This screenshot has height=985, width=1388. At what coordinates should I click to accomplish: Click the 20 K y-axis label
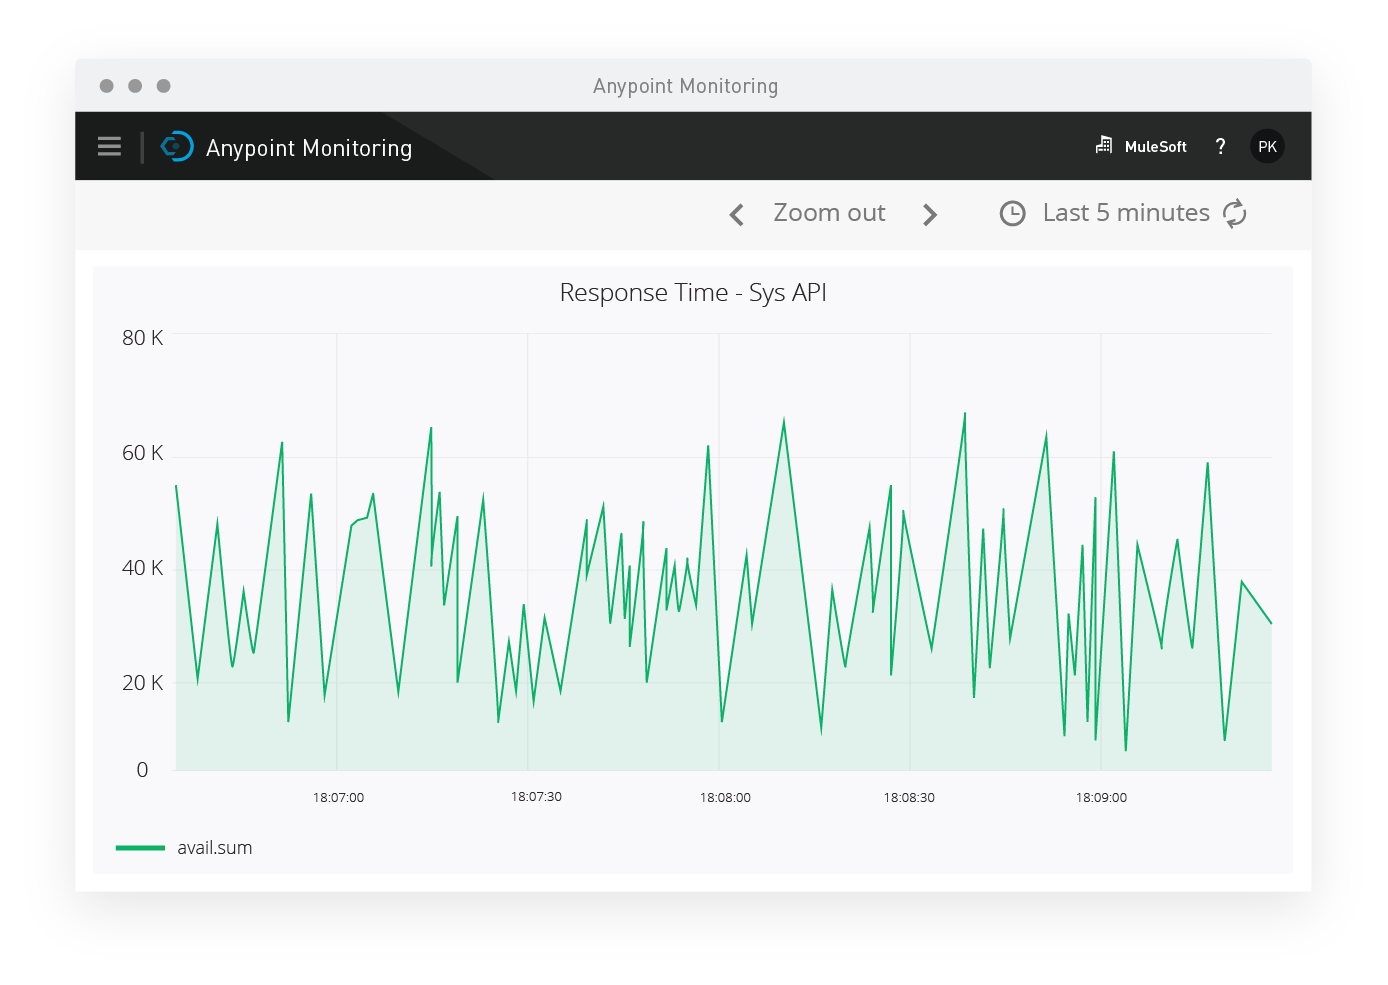142,683
